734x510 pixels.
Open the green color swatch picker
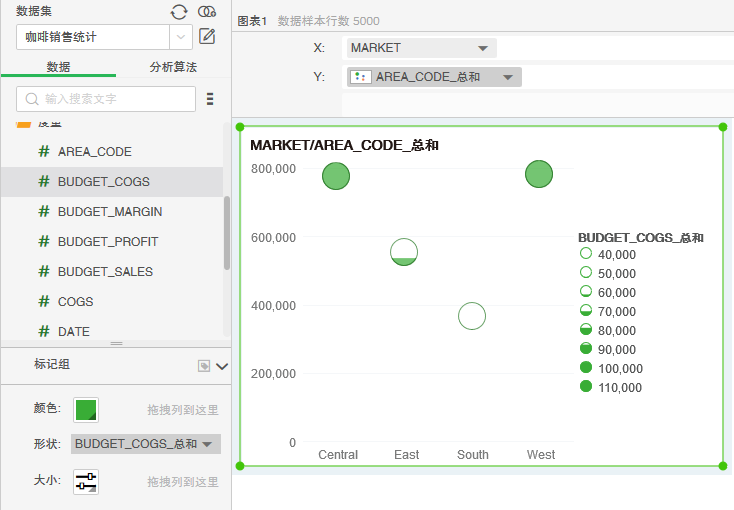(86, 409)
